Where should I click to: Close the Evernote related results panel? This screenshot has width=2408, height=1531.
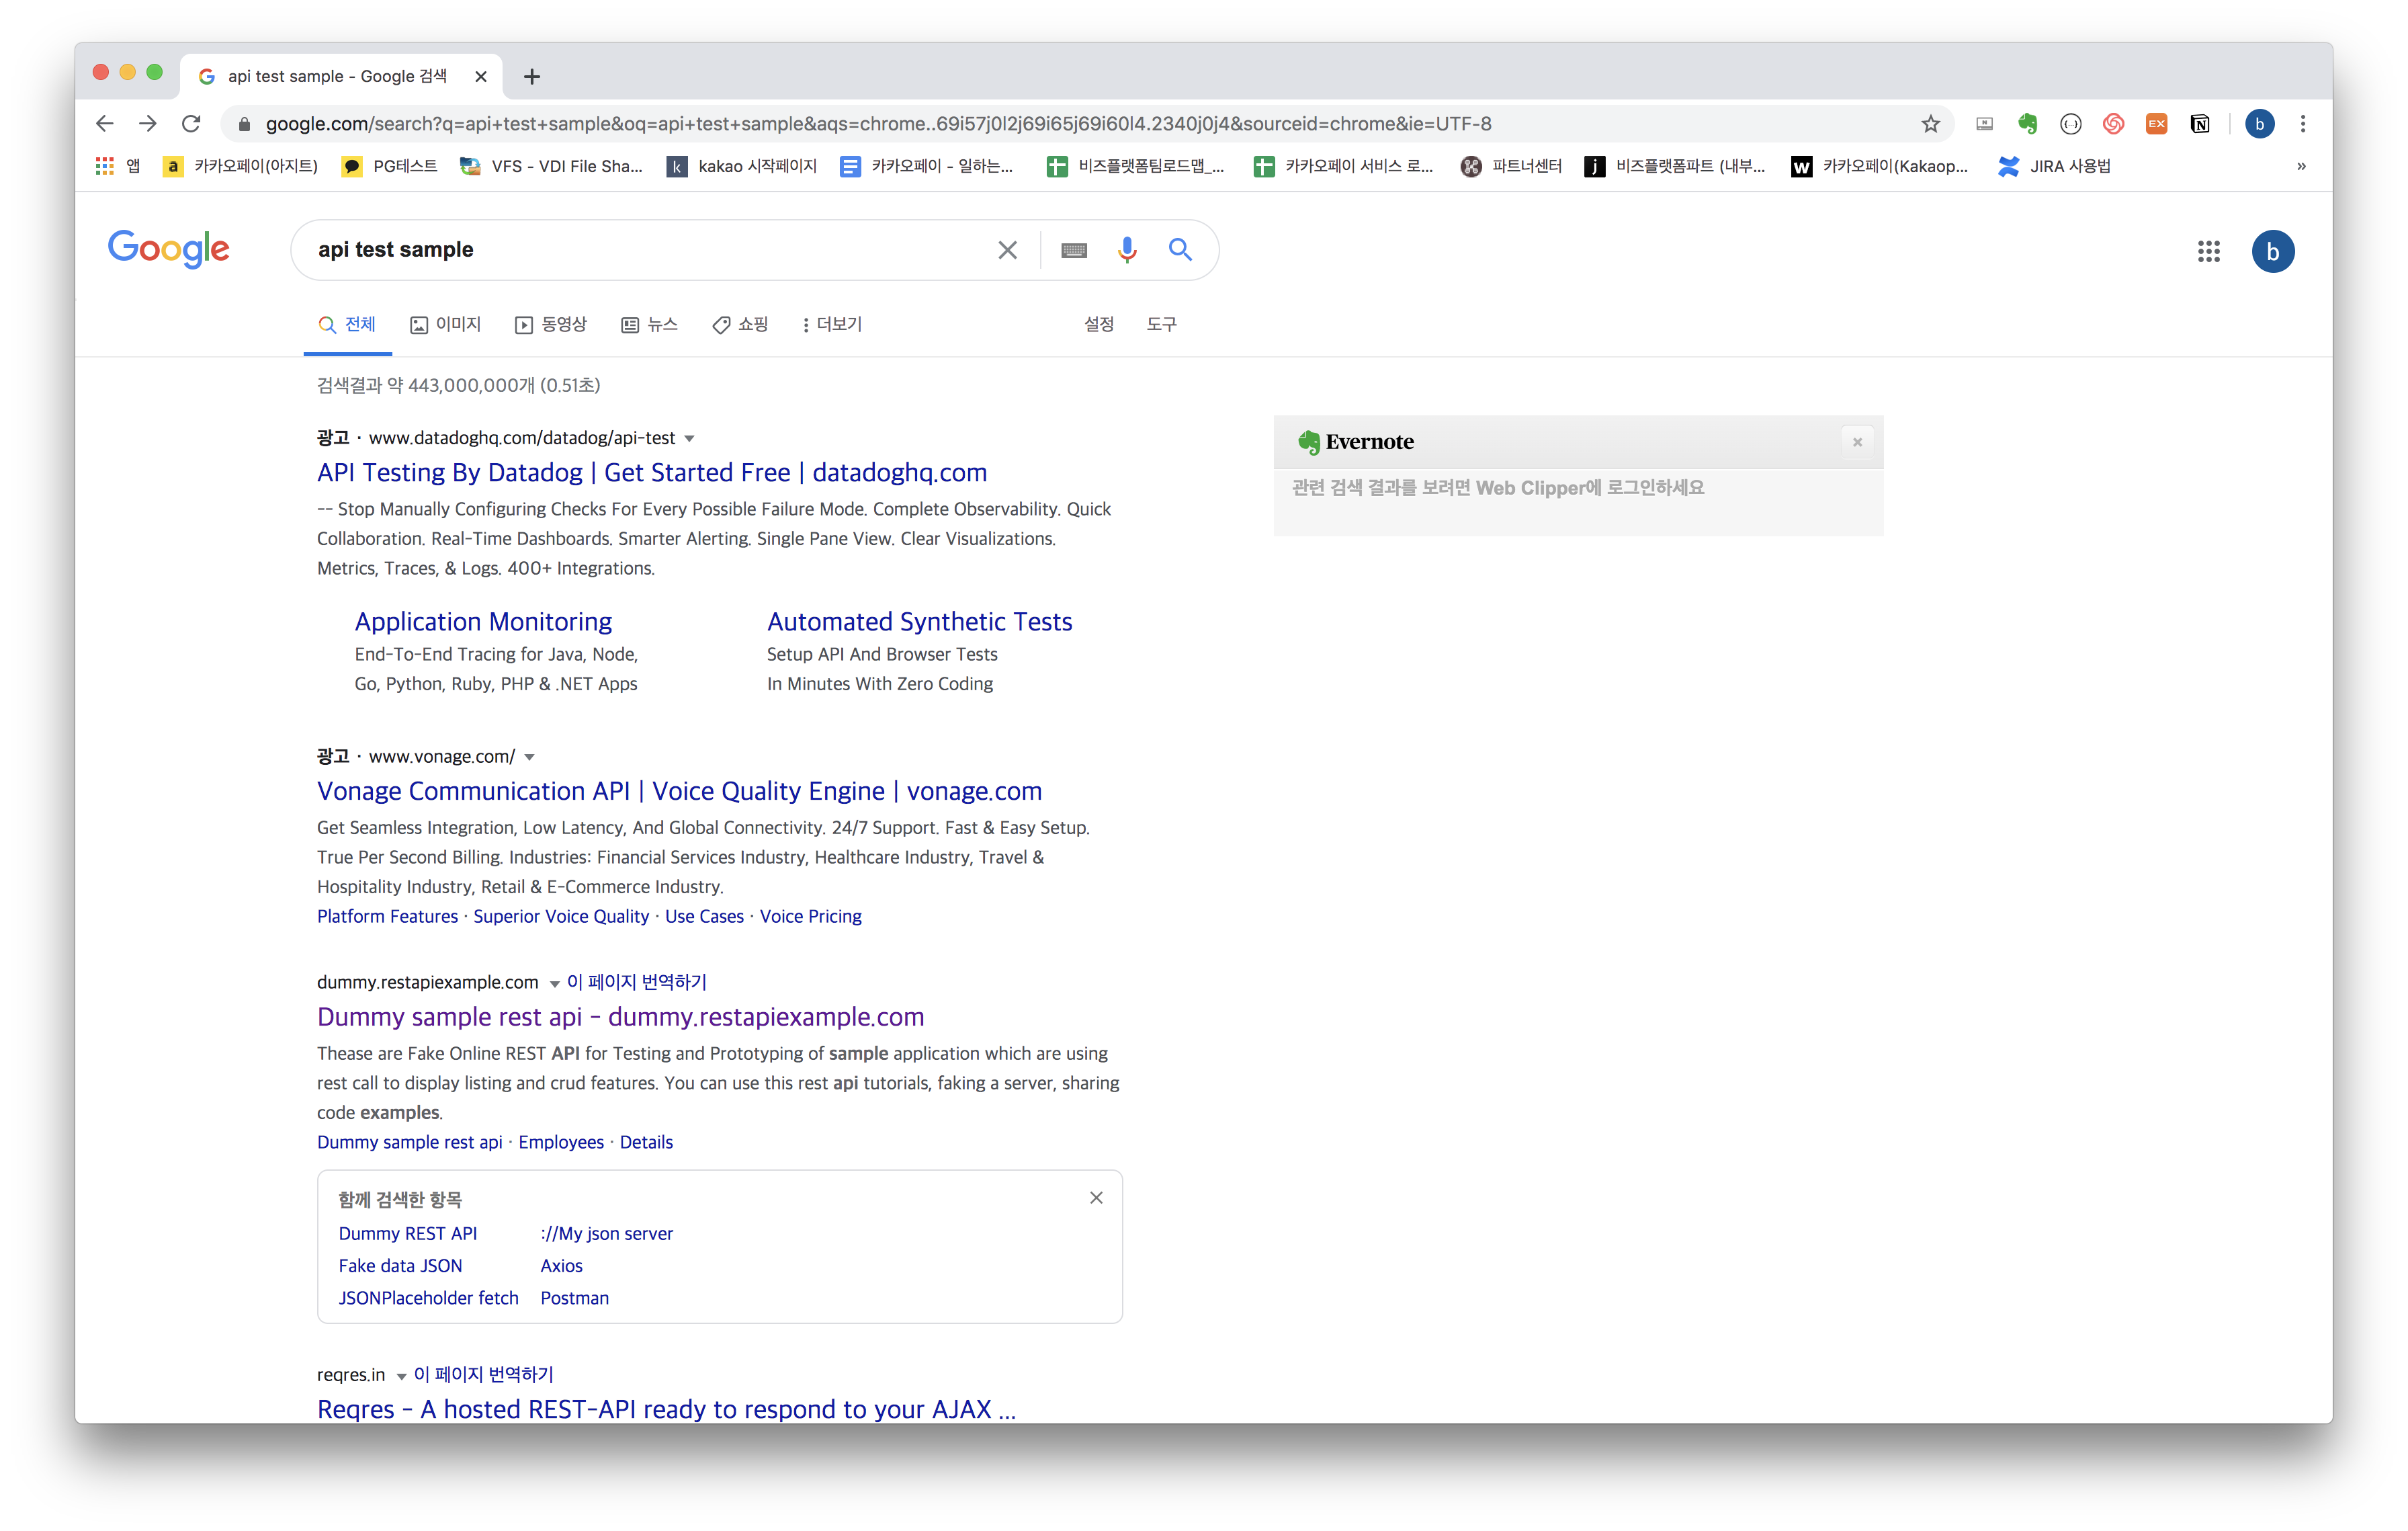(x=1857, y=442)
